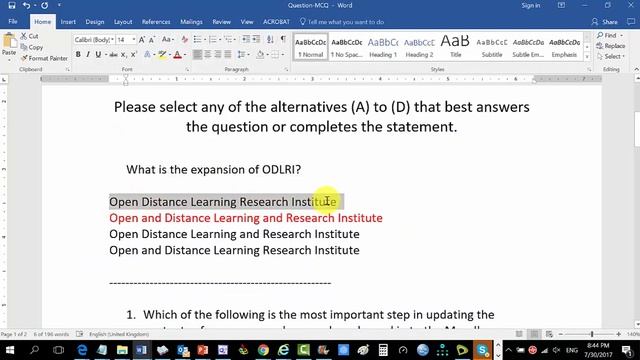Screen dimensions: 640x360
Task: Apply the red font color
Action: click(x=178, y=54)
